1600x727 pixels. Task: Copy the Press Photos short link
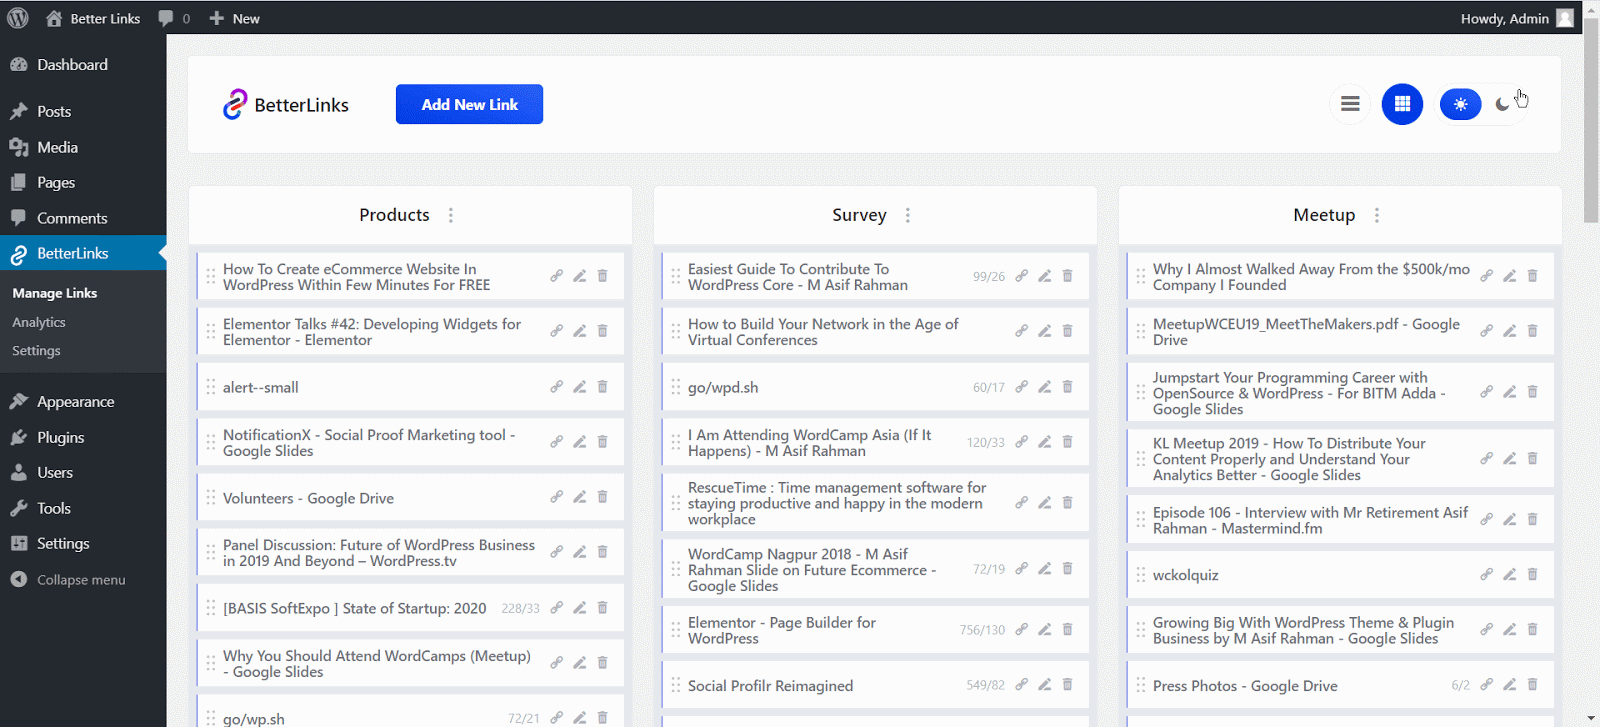(1486, 685)
